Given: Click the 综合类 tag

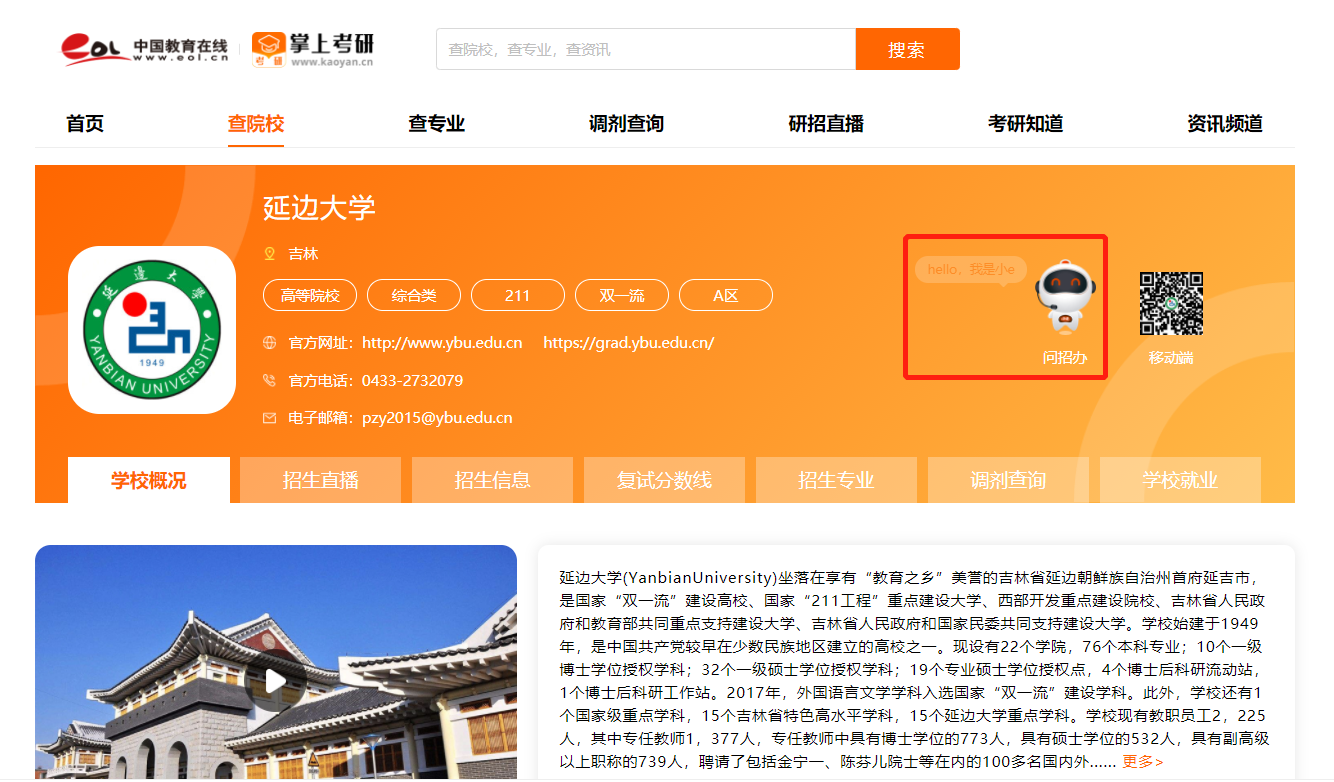Looking at the screenshot, I should tap(414, 296).
